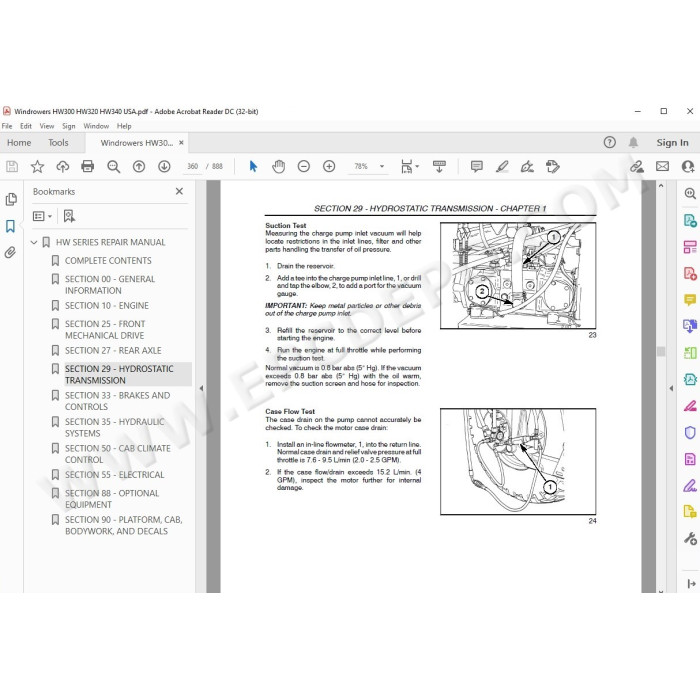The image size is (700, 700).
Task: Close the Windrowers HW30... document tab
Action: tap(181, 143)
